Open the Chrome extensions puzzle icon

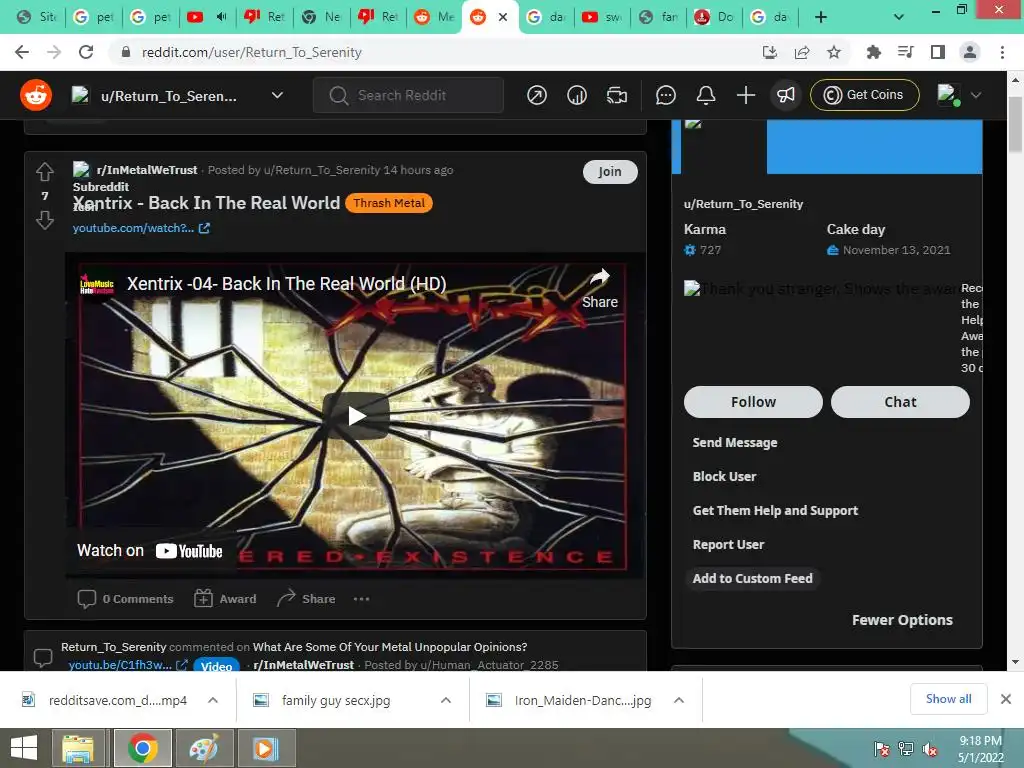[873, 52]
